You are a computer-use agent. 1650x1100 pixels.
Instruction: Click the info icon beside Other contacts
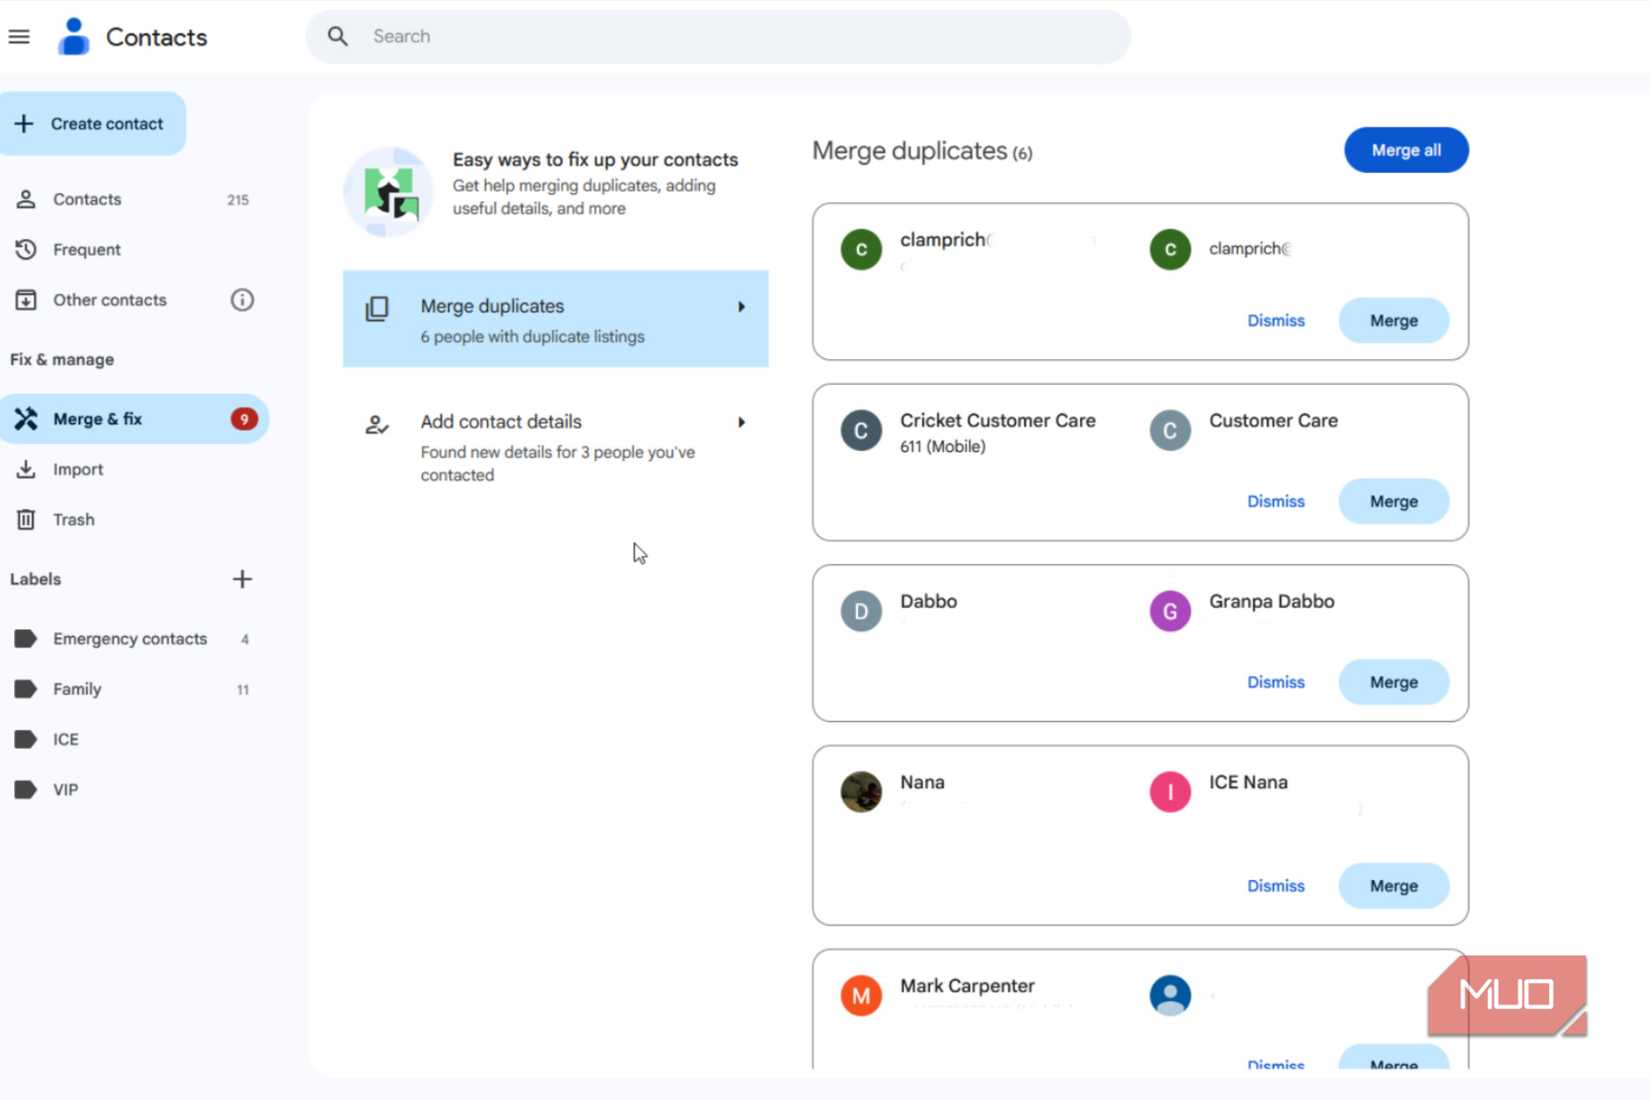click(x=242, y=299)
